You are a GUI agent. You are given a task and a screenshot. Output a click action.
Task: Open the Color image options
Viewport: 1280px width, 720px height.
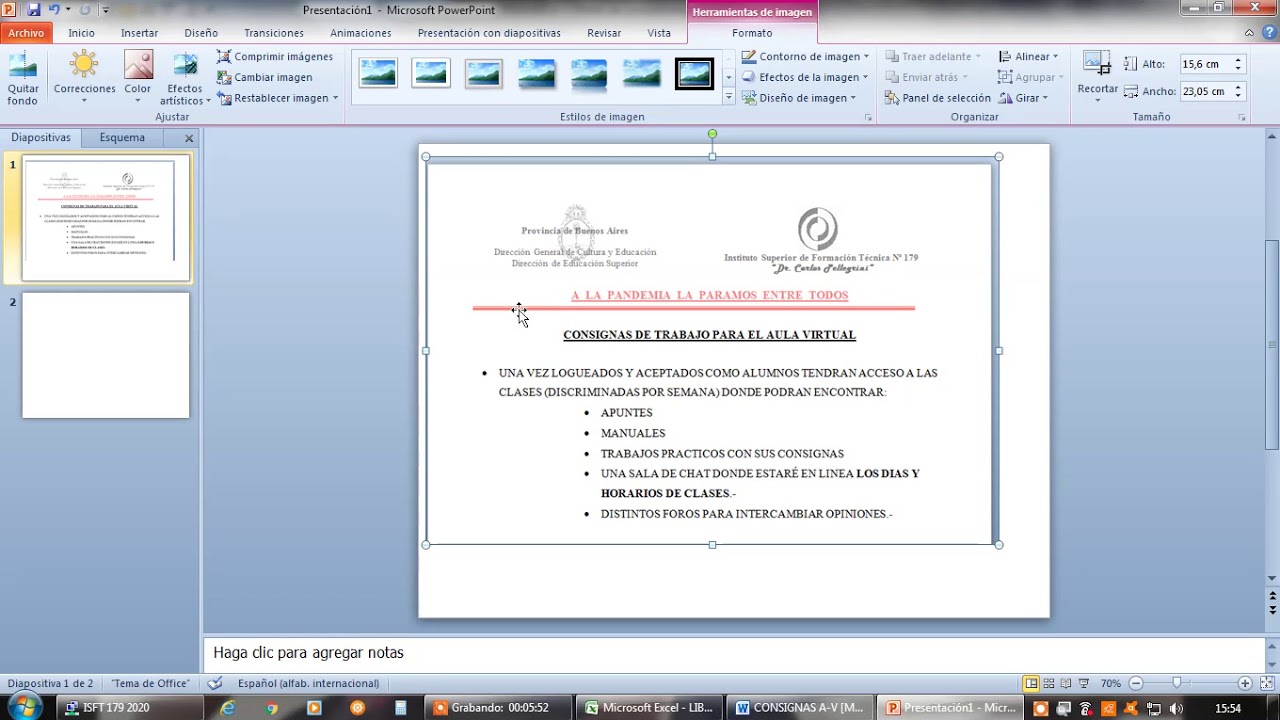coord(138,78)
